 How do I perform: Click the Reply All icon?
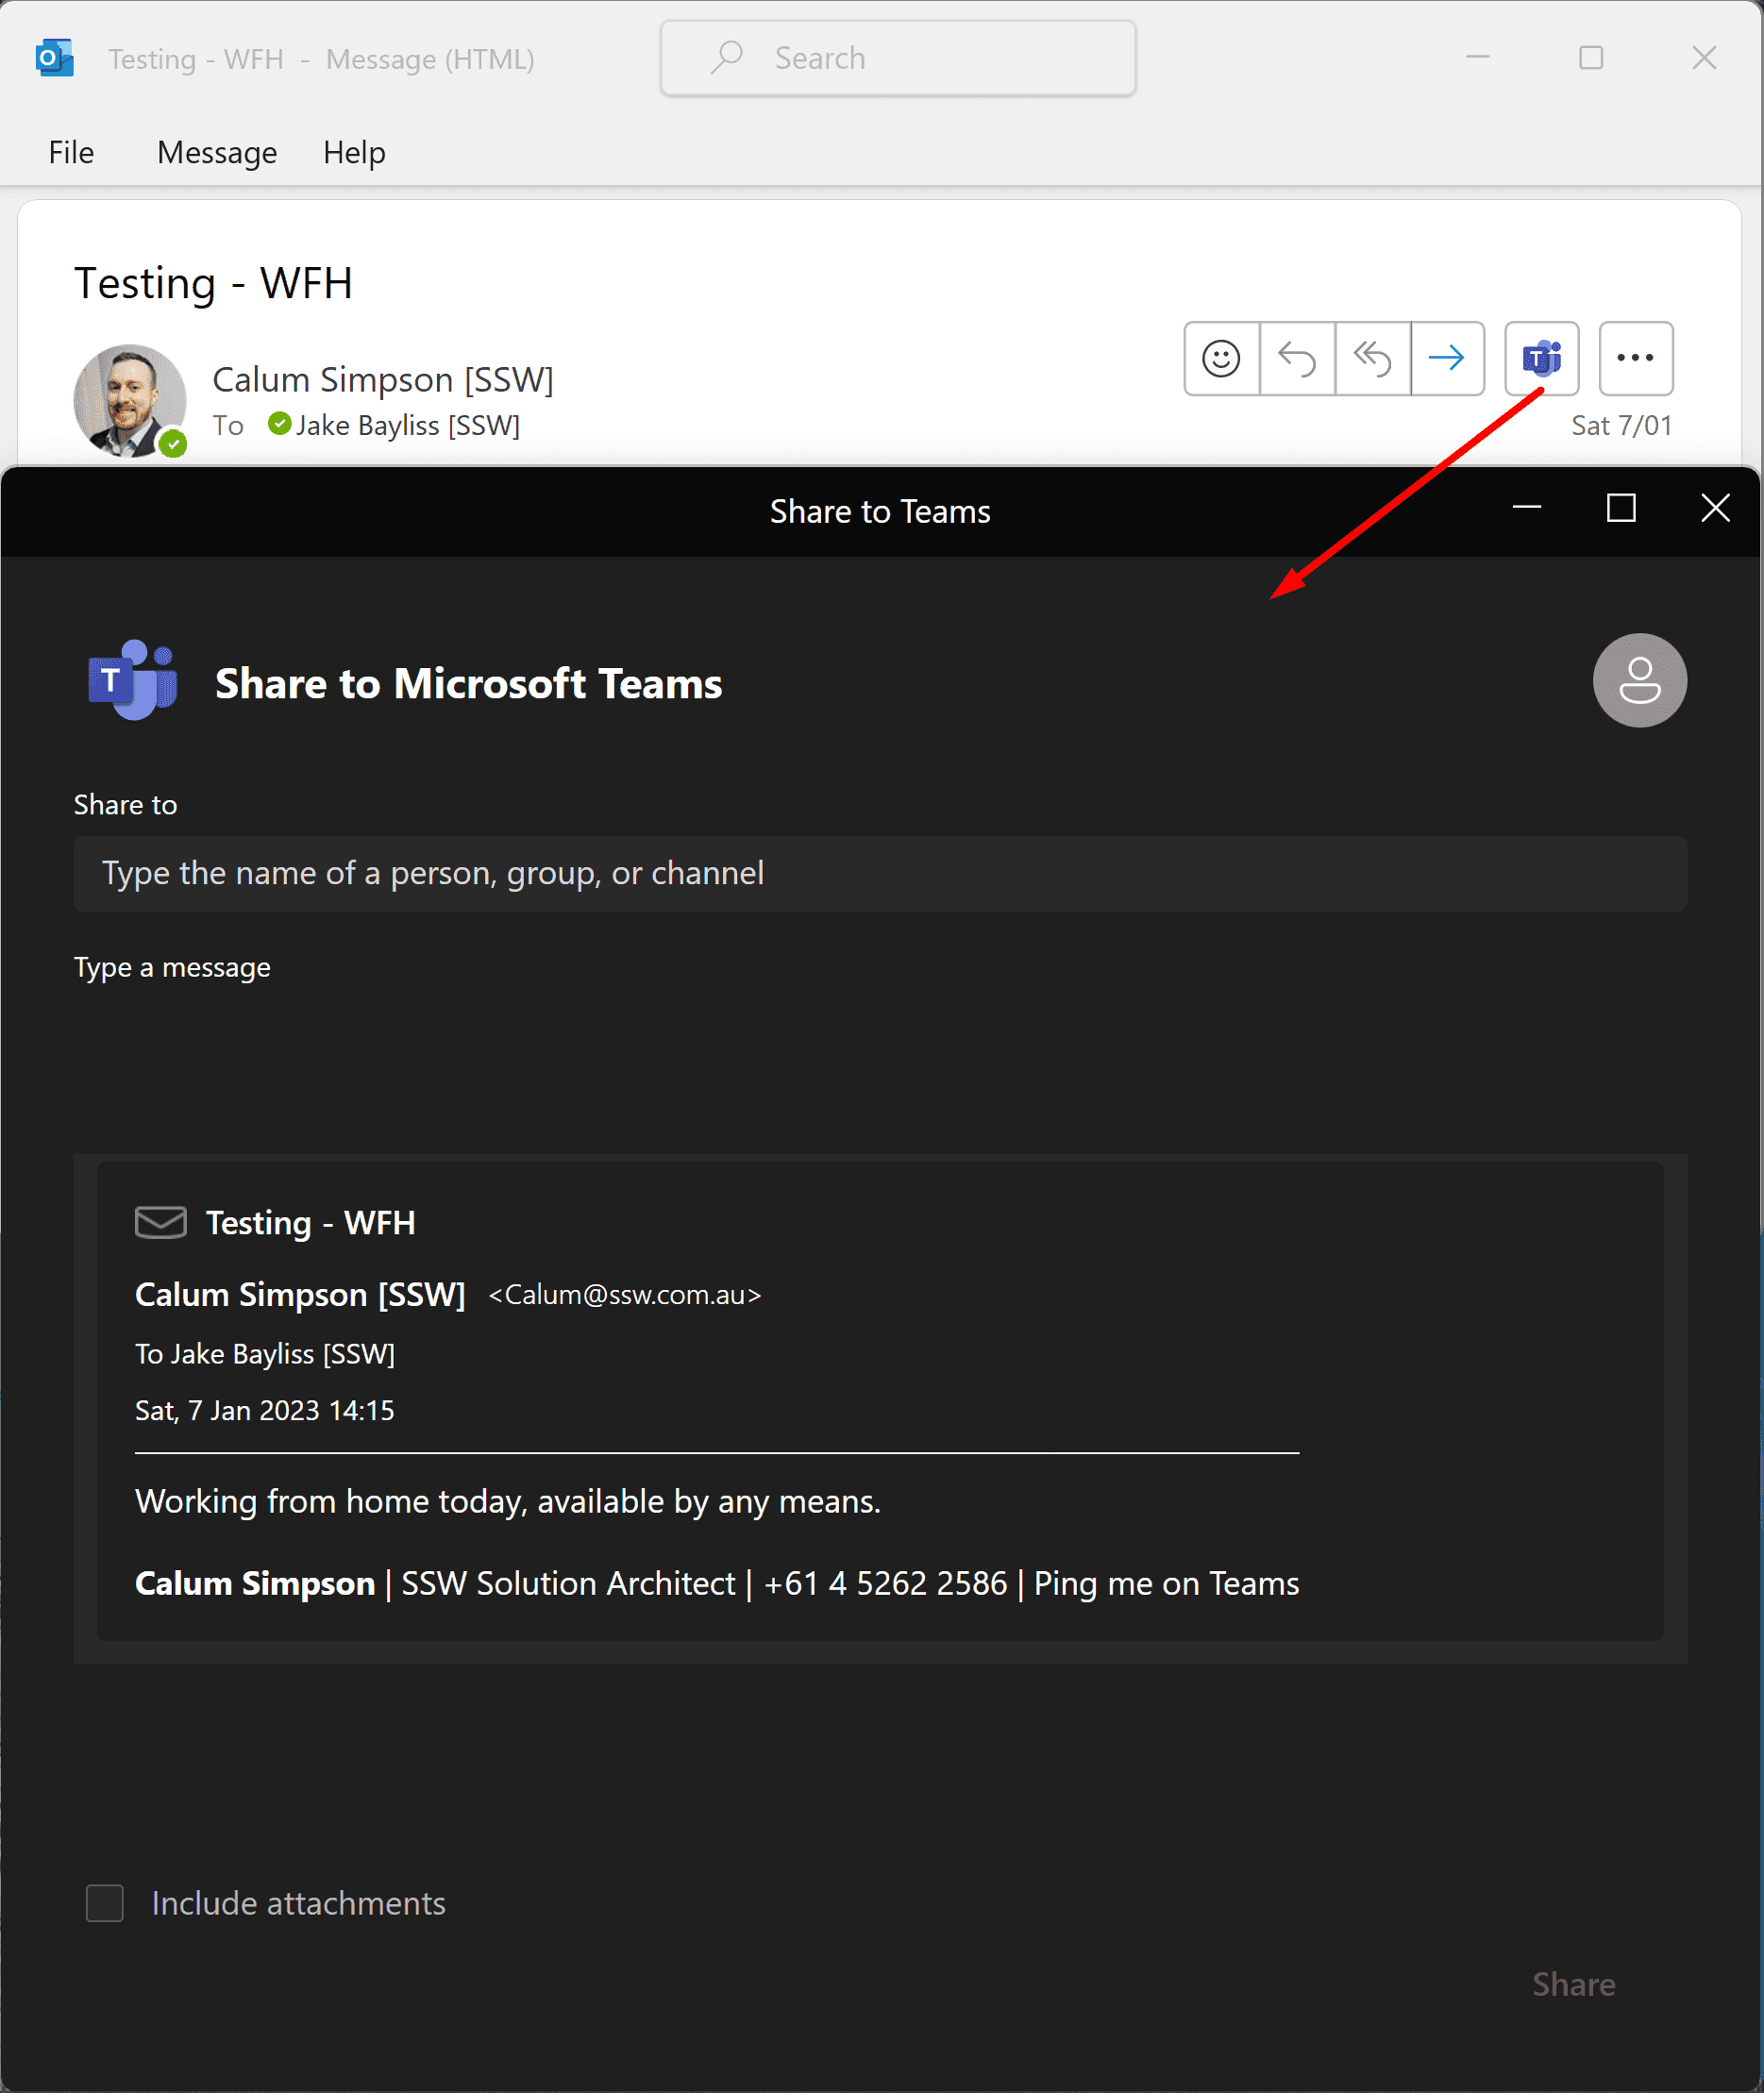tap(1372, 358)
